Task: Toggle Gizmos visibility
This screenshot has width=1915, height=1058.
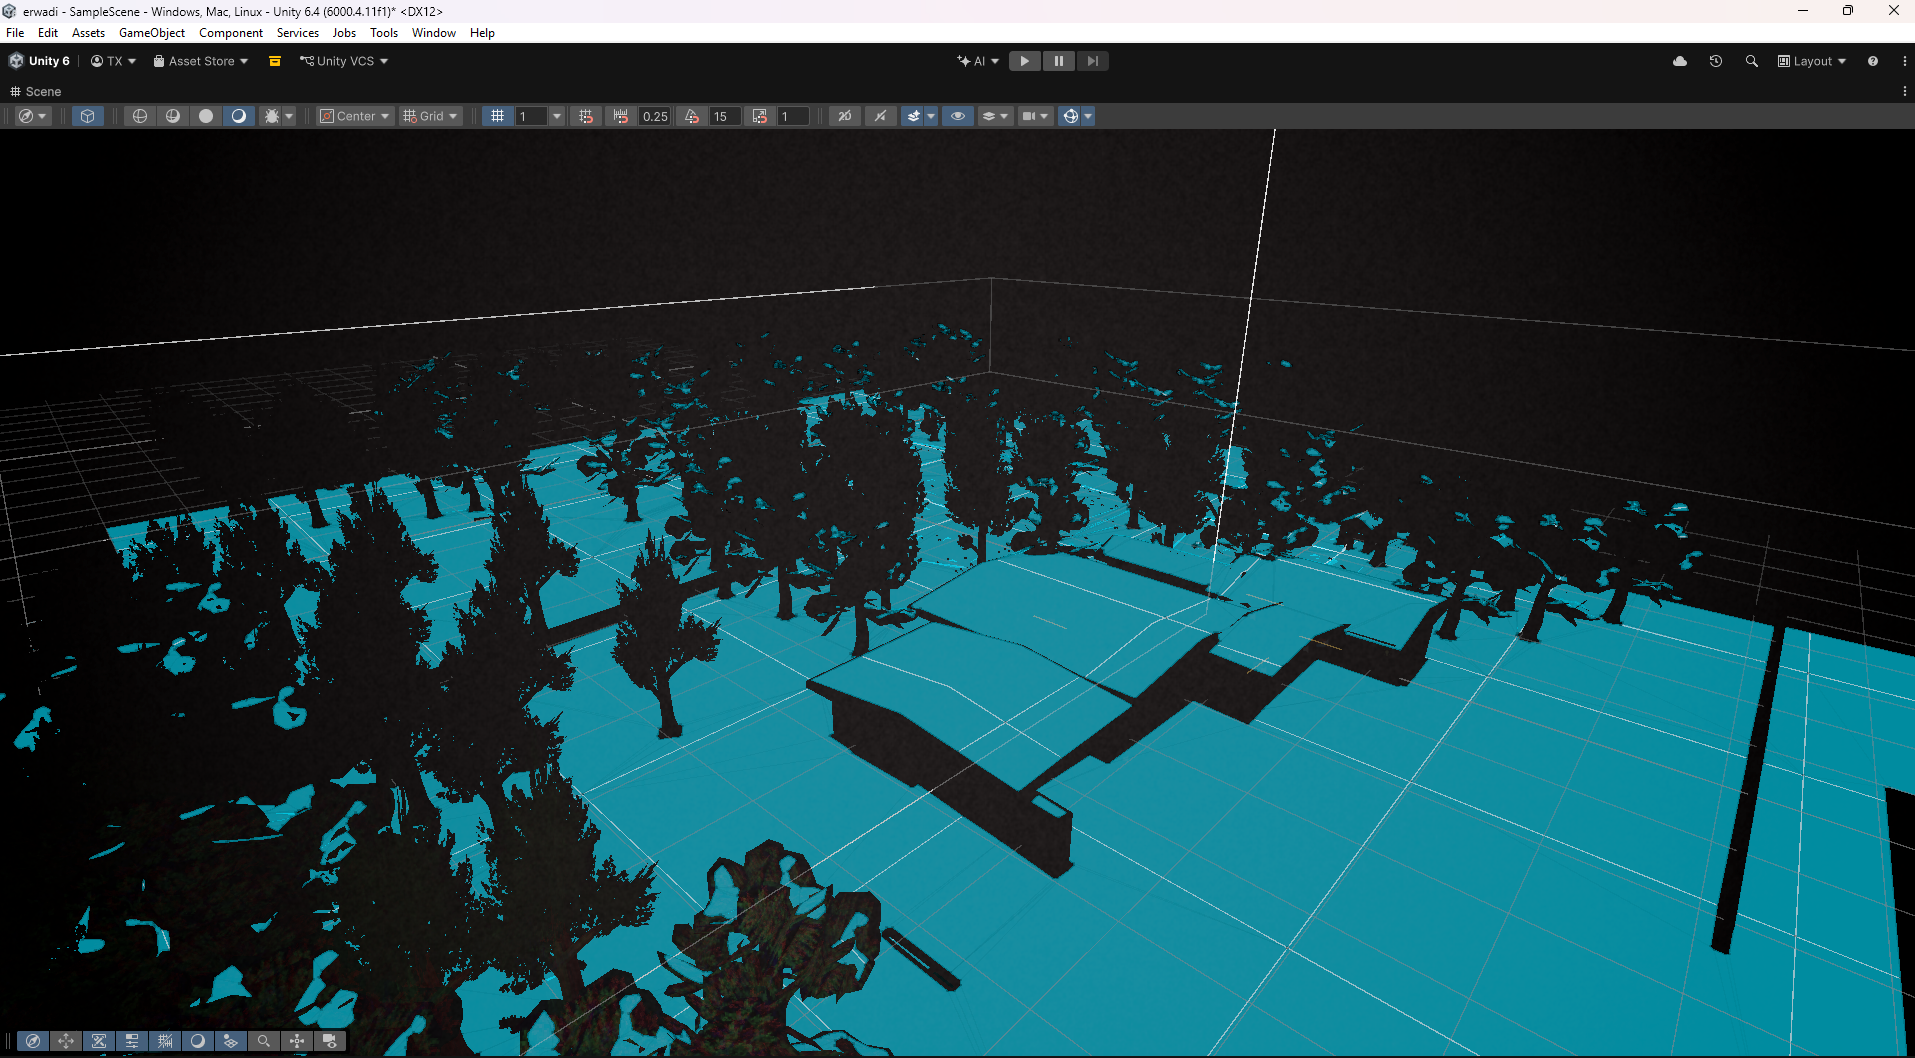Action: [x=1070, y=116]
